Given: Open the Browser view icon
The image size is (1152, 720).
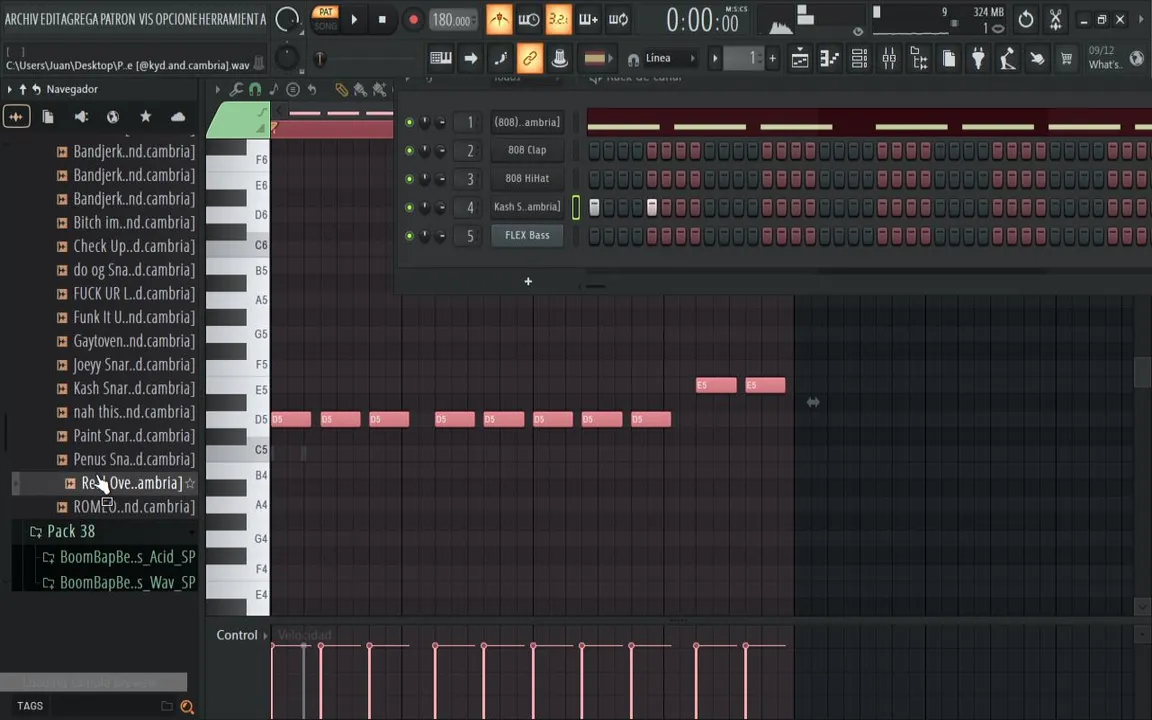Looking at the screenshot, I should pyautogui.click(x=919, y=59).
